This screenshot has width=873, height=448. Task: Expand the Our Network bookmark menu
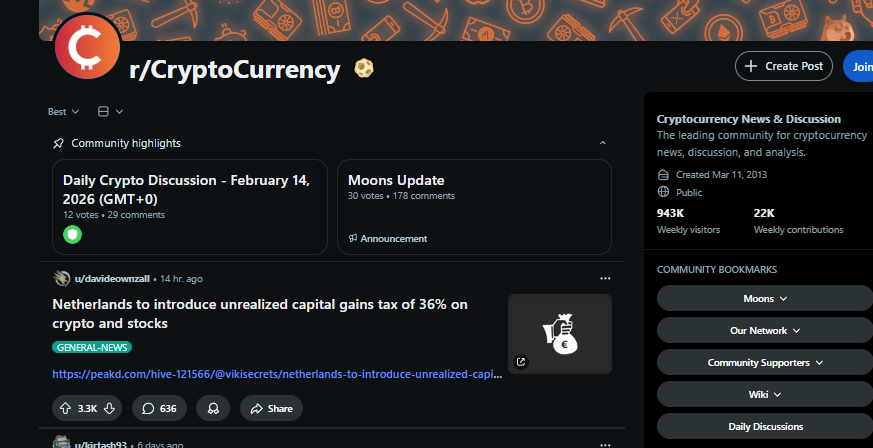click(765, 330)
